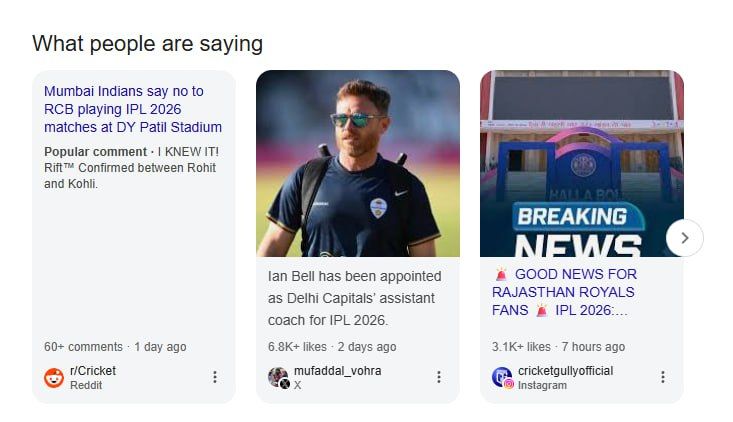
Task: Click the X badge on mufaddal_vohra's avatar
Action: tap(285, 384)
